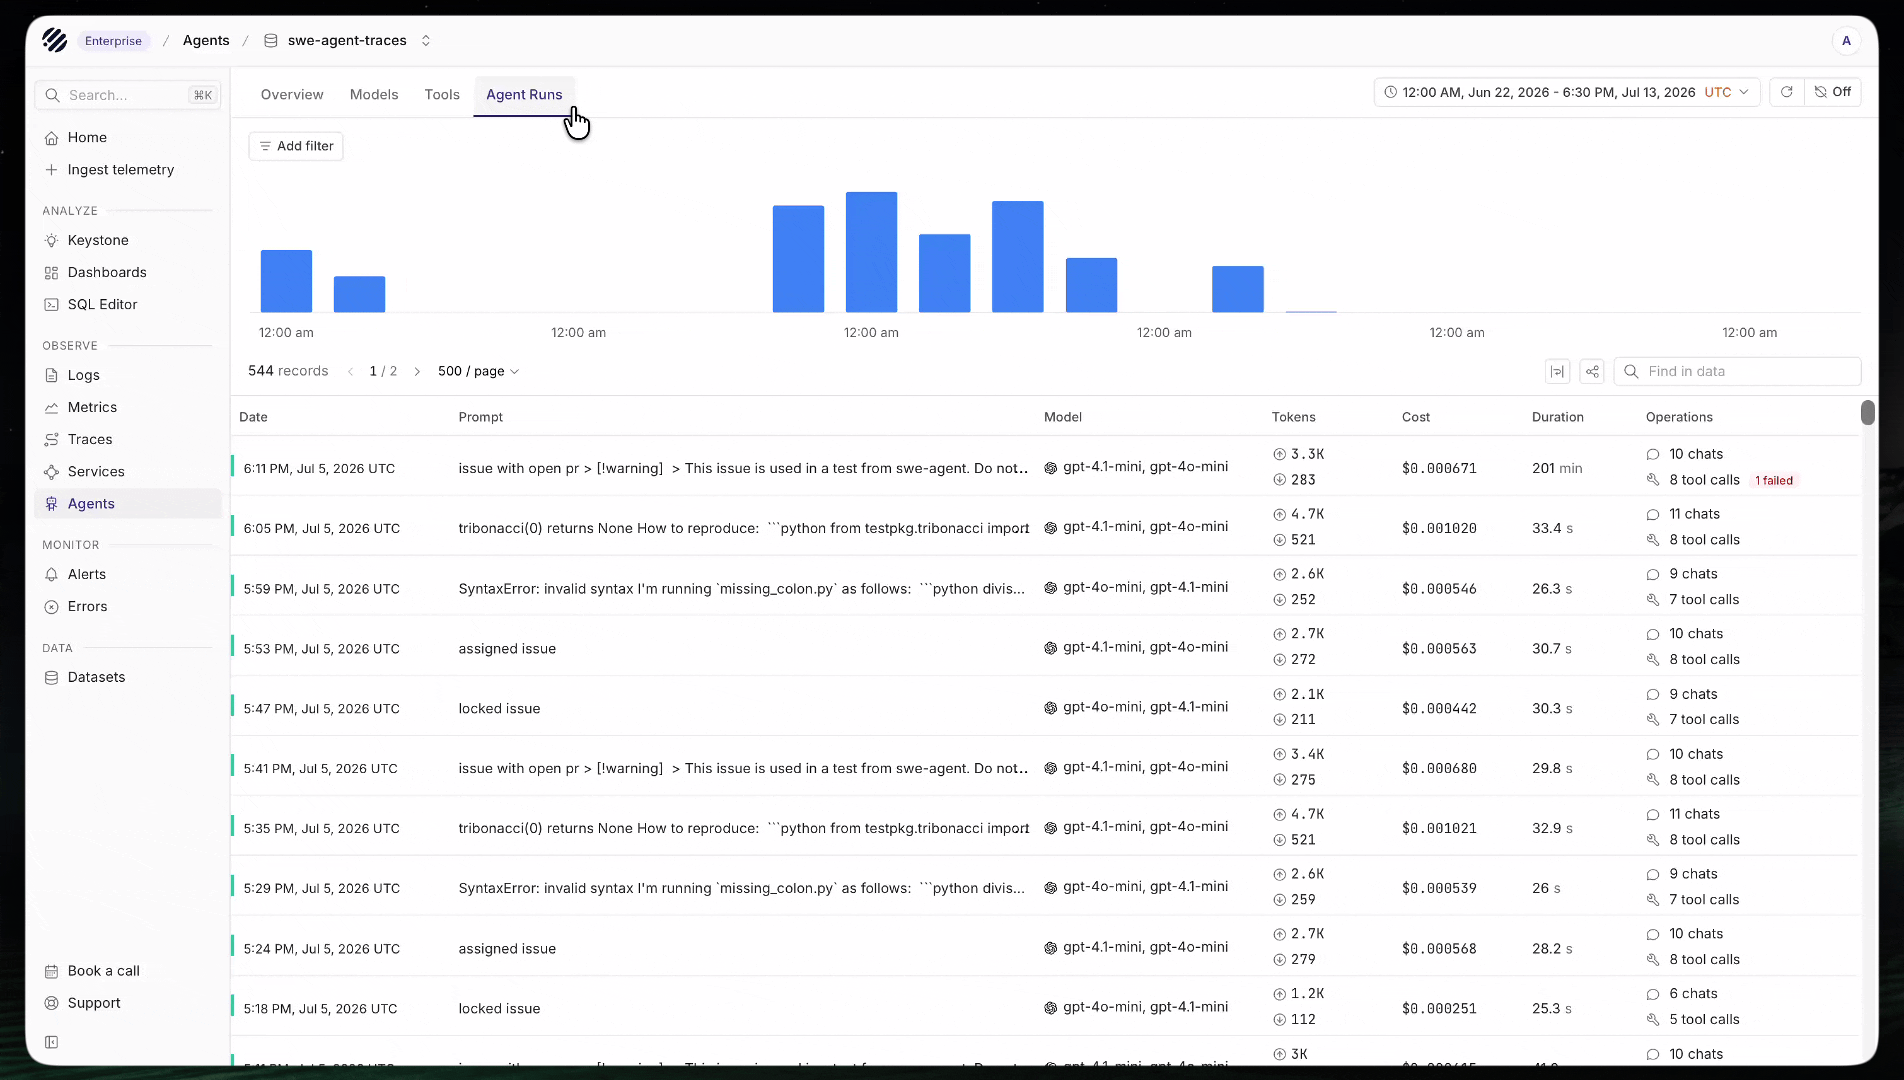The height and width of the screenshot is (1080, 1904).
Task: Focus the Find in data field
Action: [x=1737, y=371]
